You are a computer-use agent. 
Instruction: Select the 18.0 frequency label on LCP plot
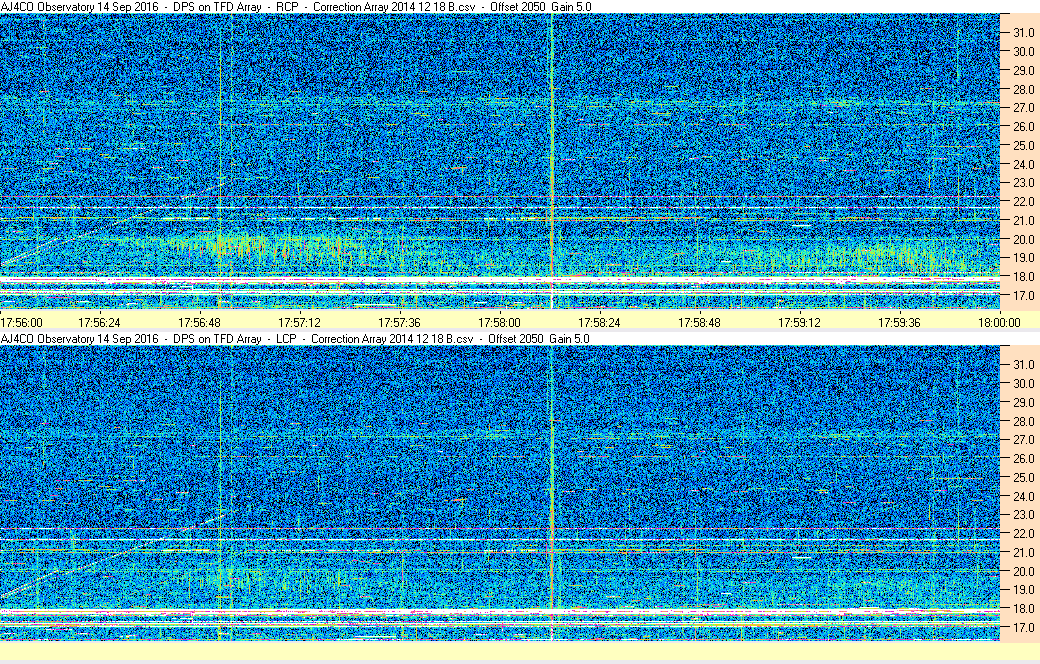1023,608
